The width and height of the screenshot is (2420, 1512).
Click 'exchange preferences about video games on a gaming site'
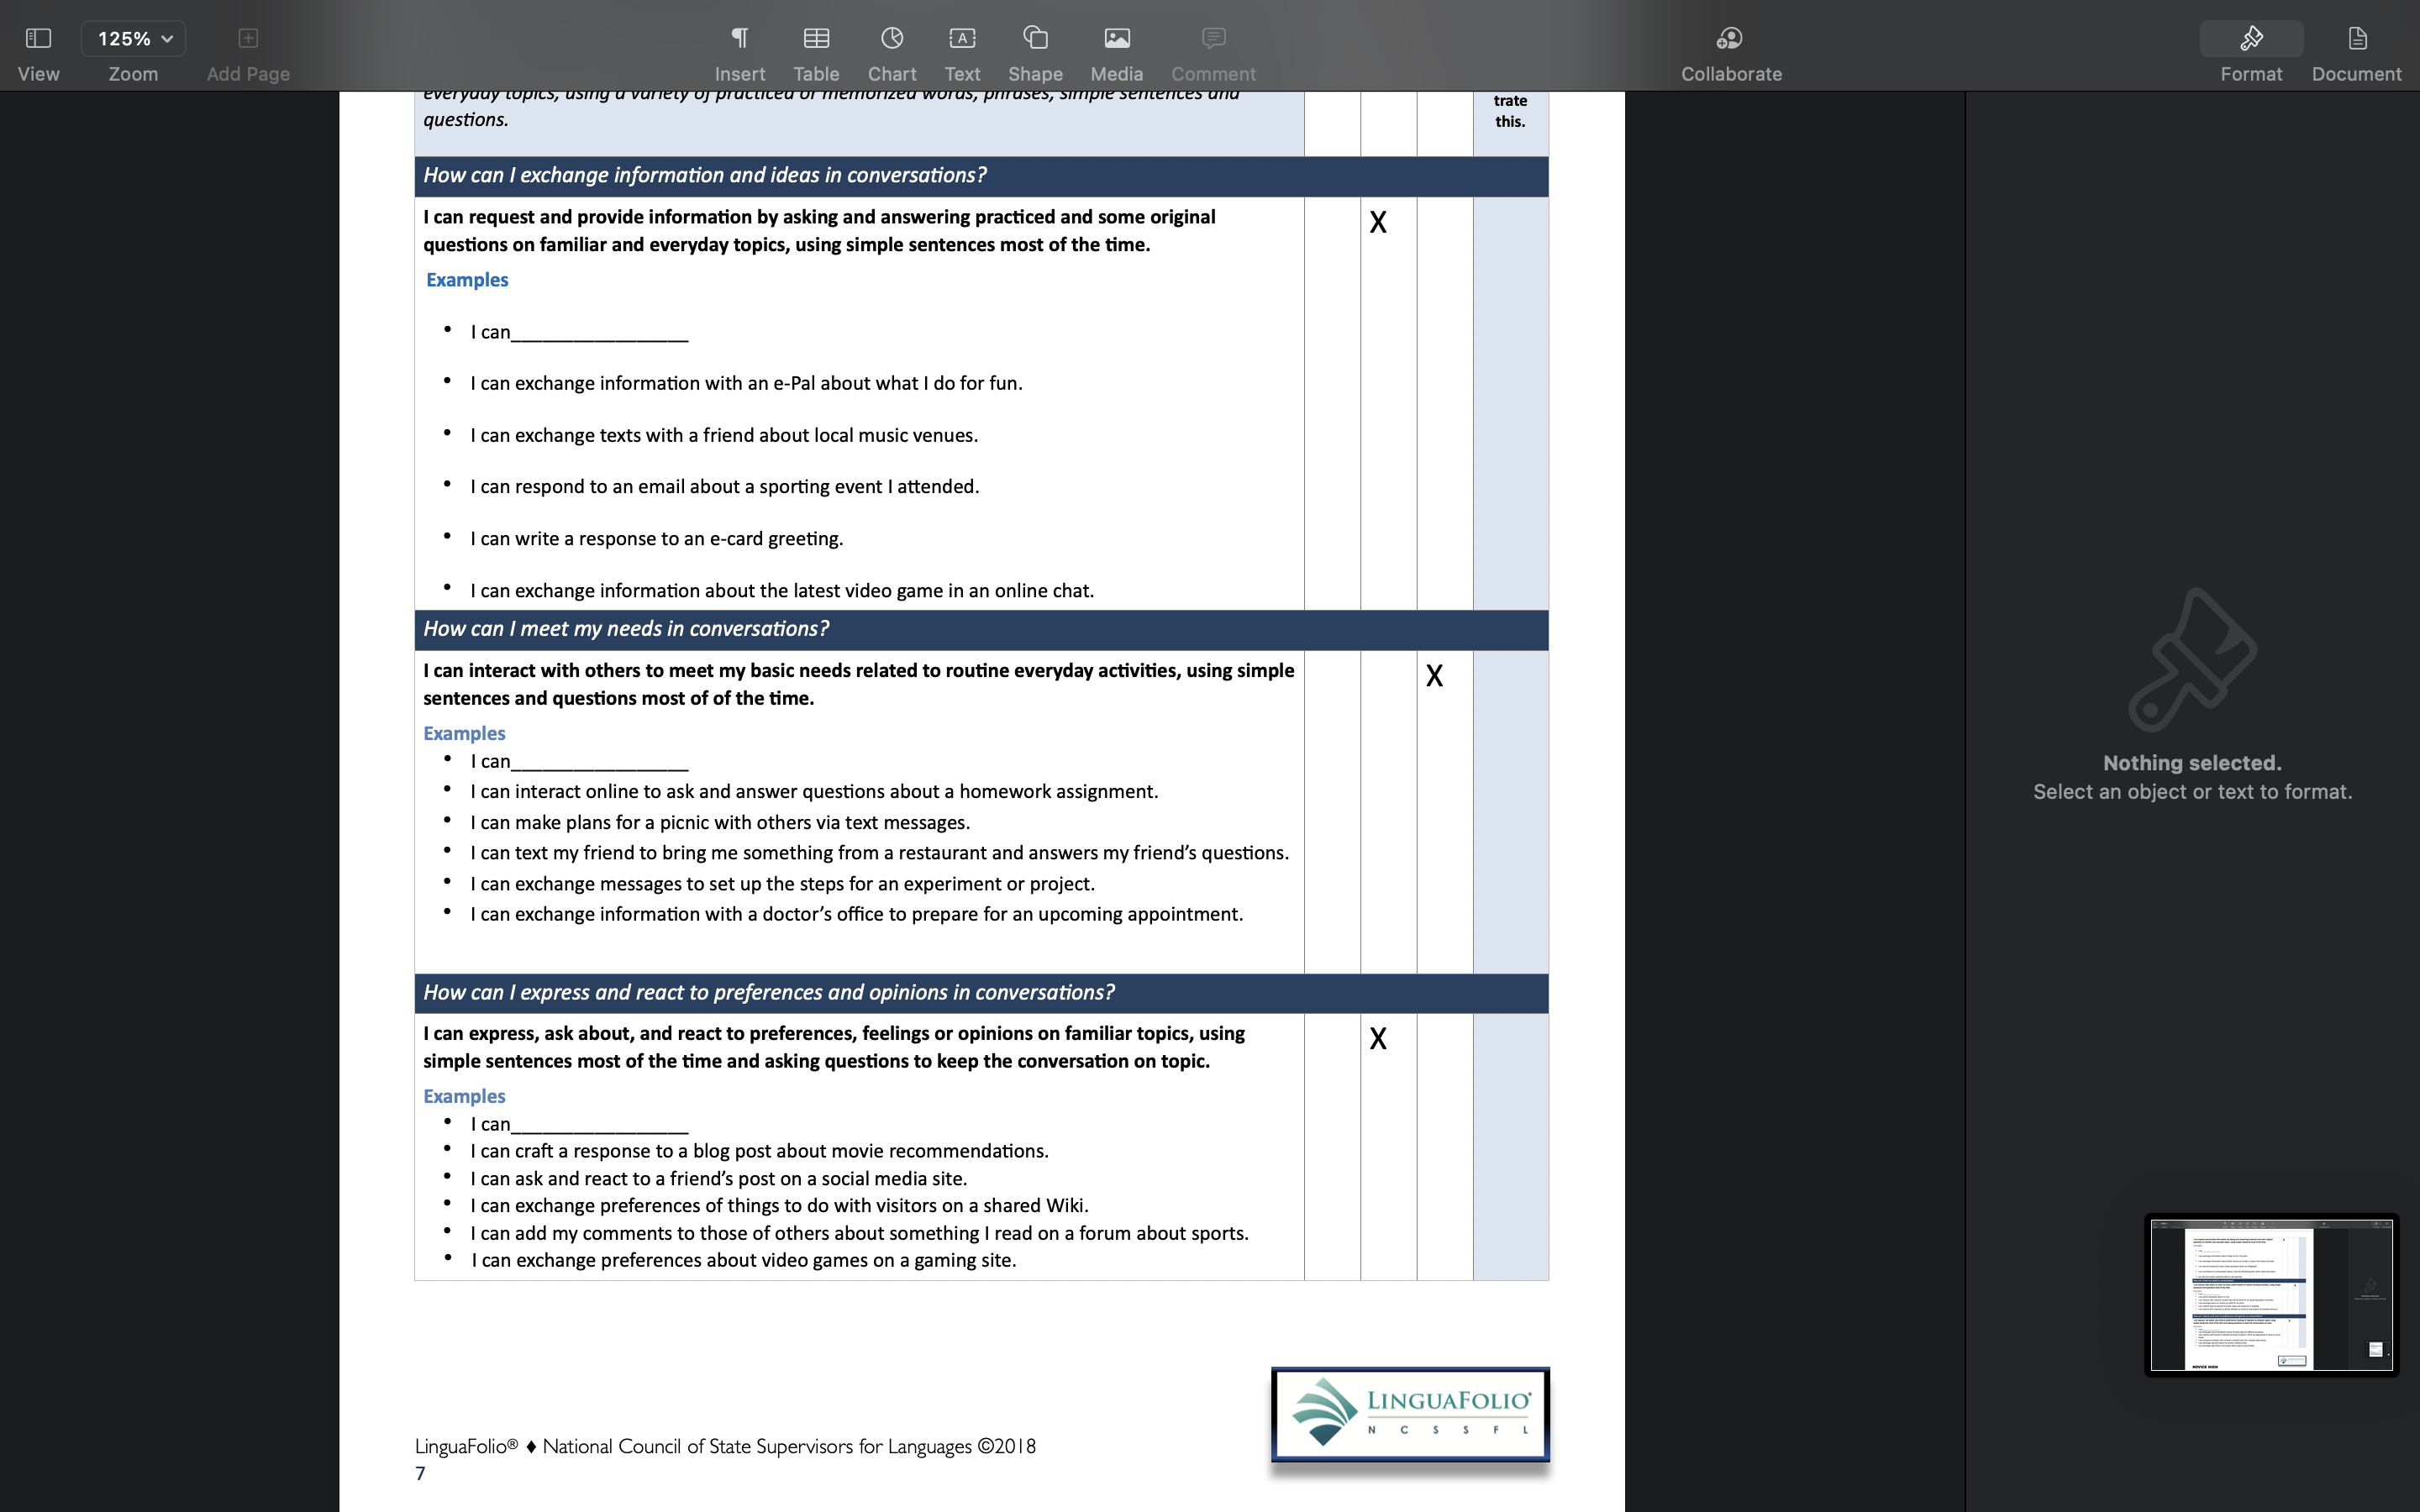[744, 1260]
